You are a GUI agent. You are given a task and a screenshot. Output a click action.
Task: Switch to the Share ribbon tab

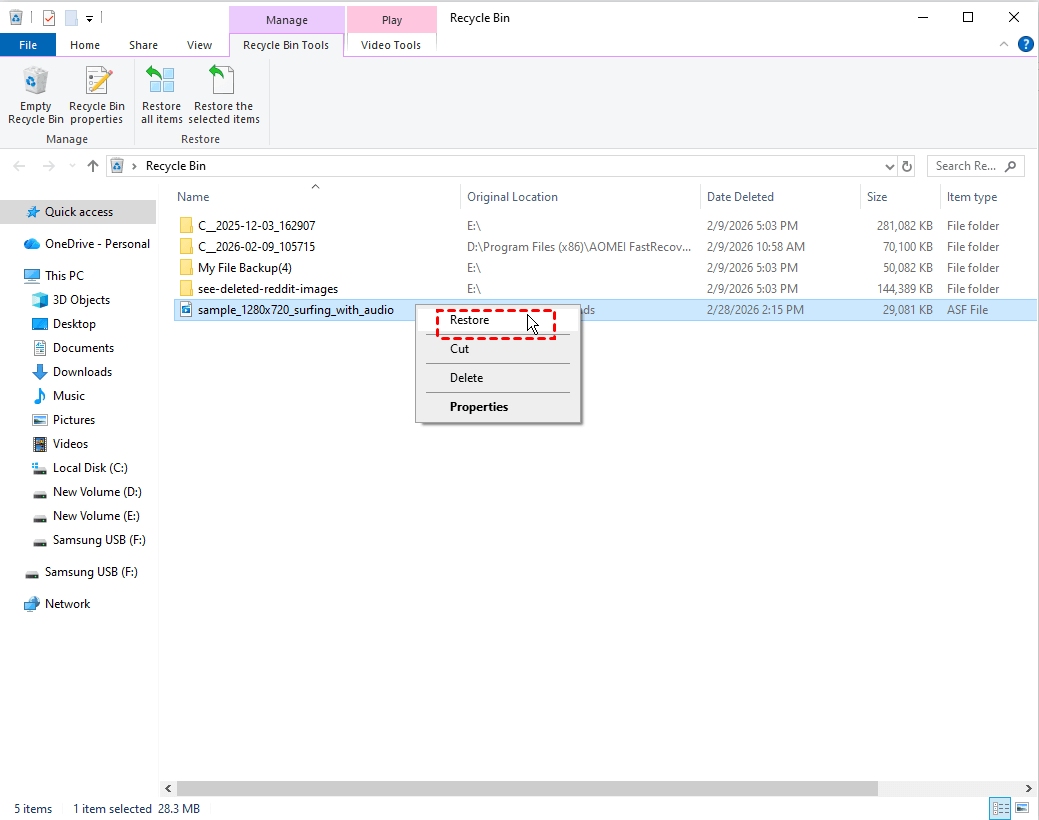[143, 45]
